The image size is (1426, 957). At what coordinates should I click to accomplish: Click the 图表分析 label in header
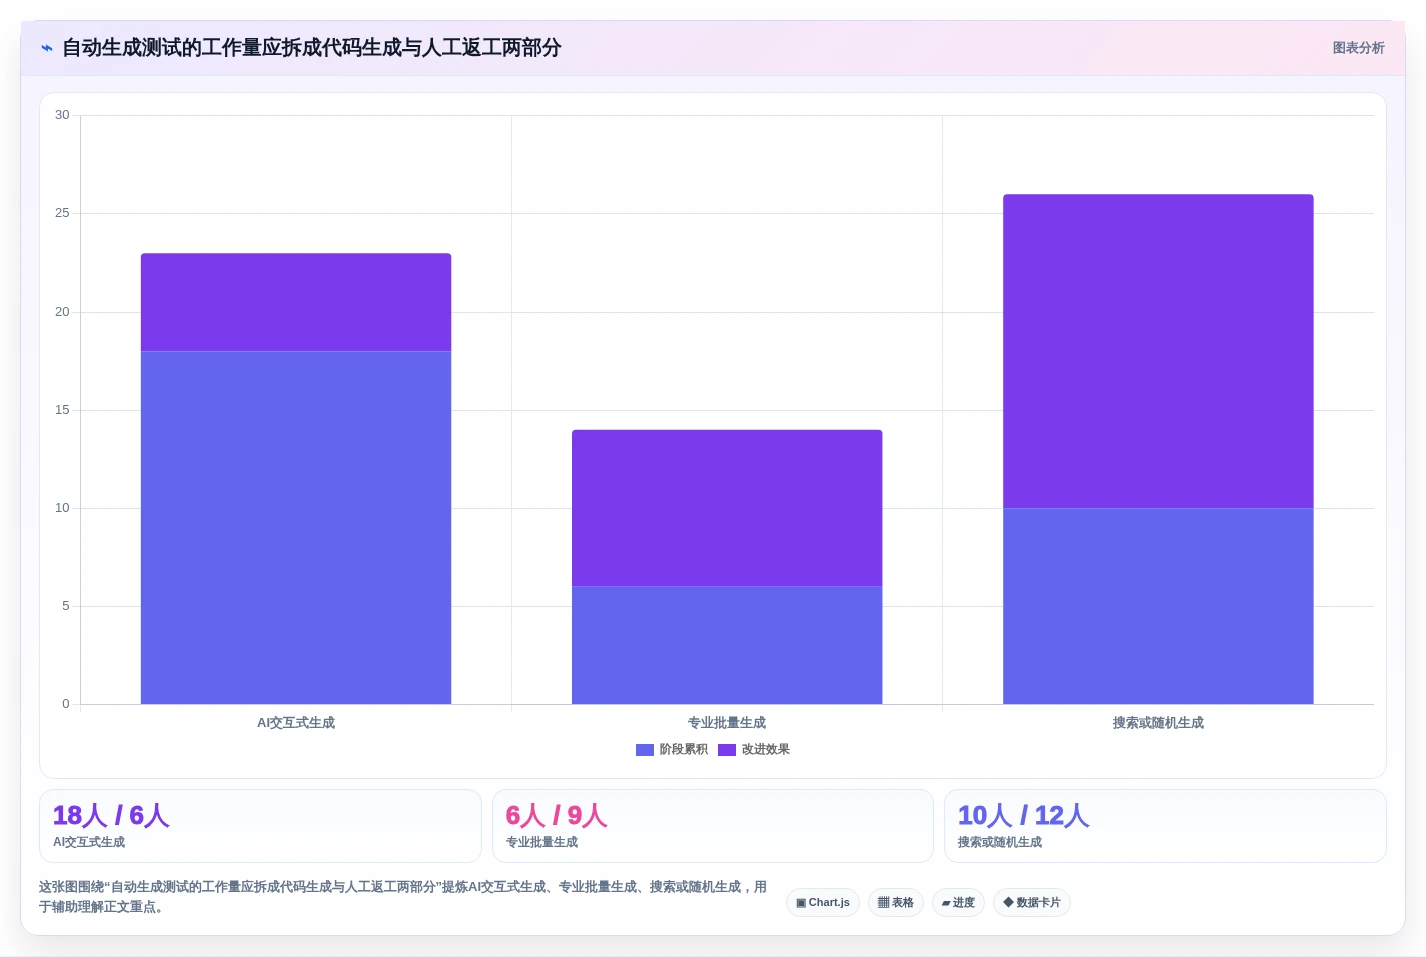(x=1358, y=48)
